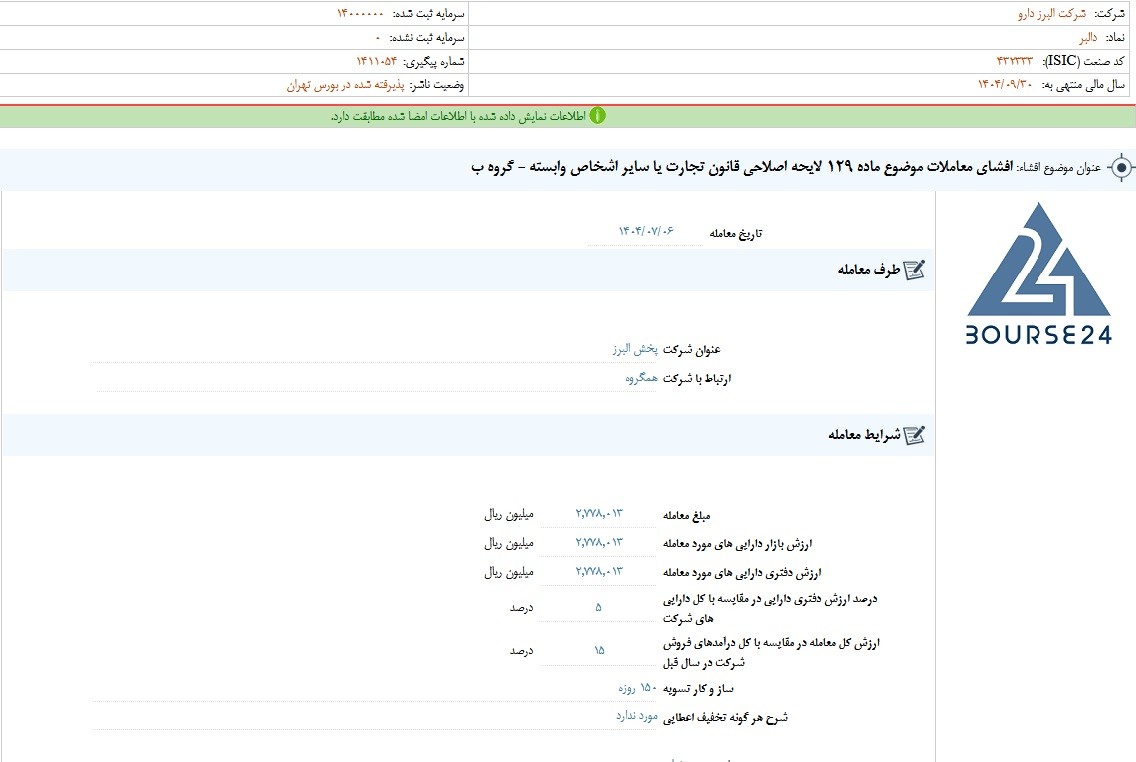The width and height of the screenshot is (1136, 762).
Task: Click the label تاریخ معامله
Action: pyautogui.click(x=735, y=233)
